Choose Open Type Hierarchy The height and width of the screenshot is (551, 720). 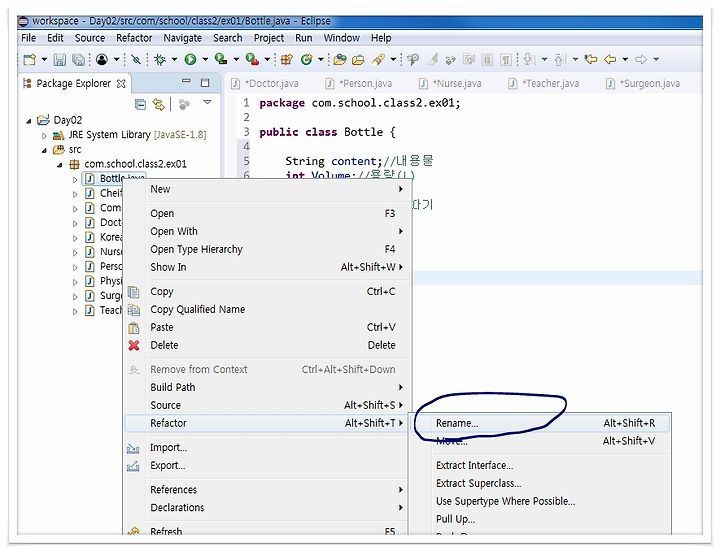click(x=267, y=249)
